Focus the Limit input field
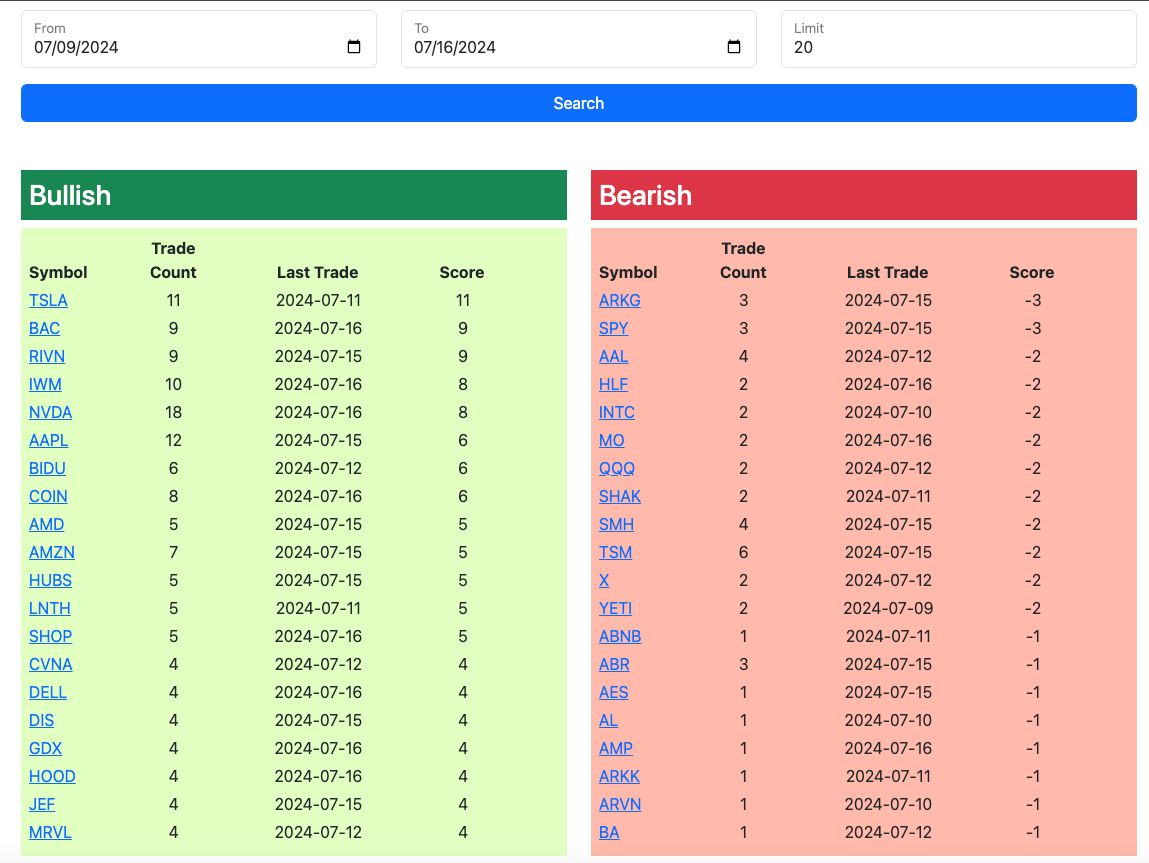 pos(958,39)
